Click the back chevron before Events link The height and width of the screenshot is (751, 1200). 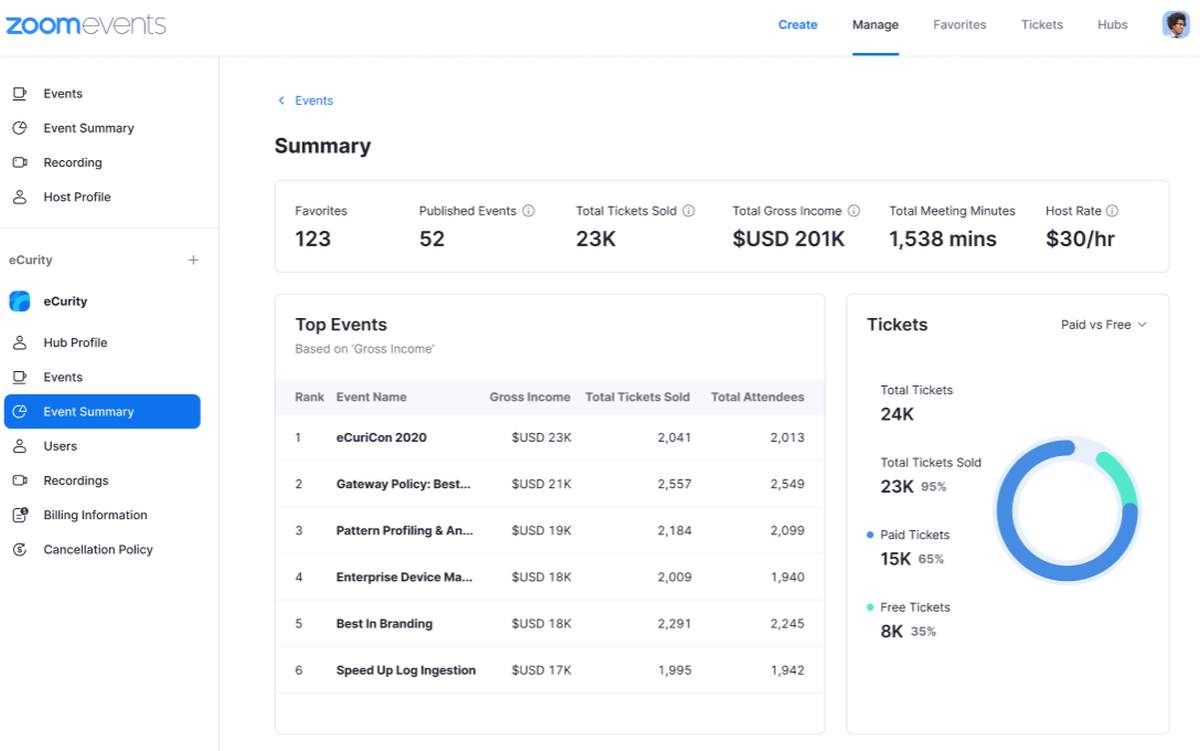pyautogui.click(x=281, y=101)
